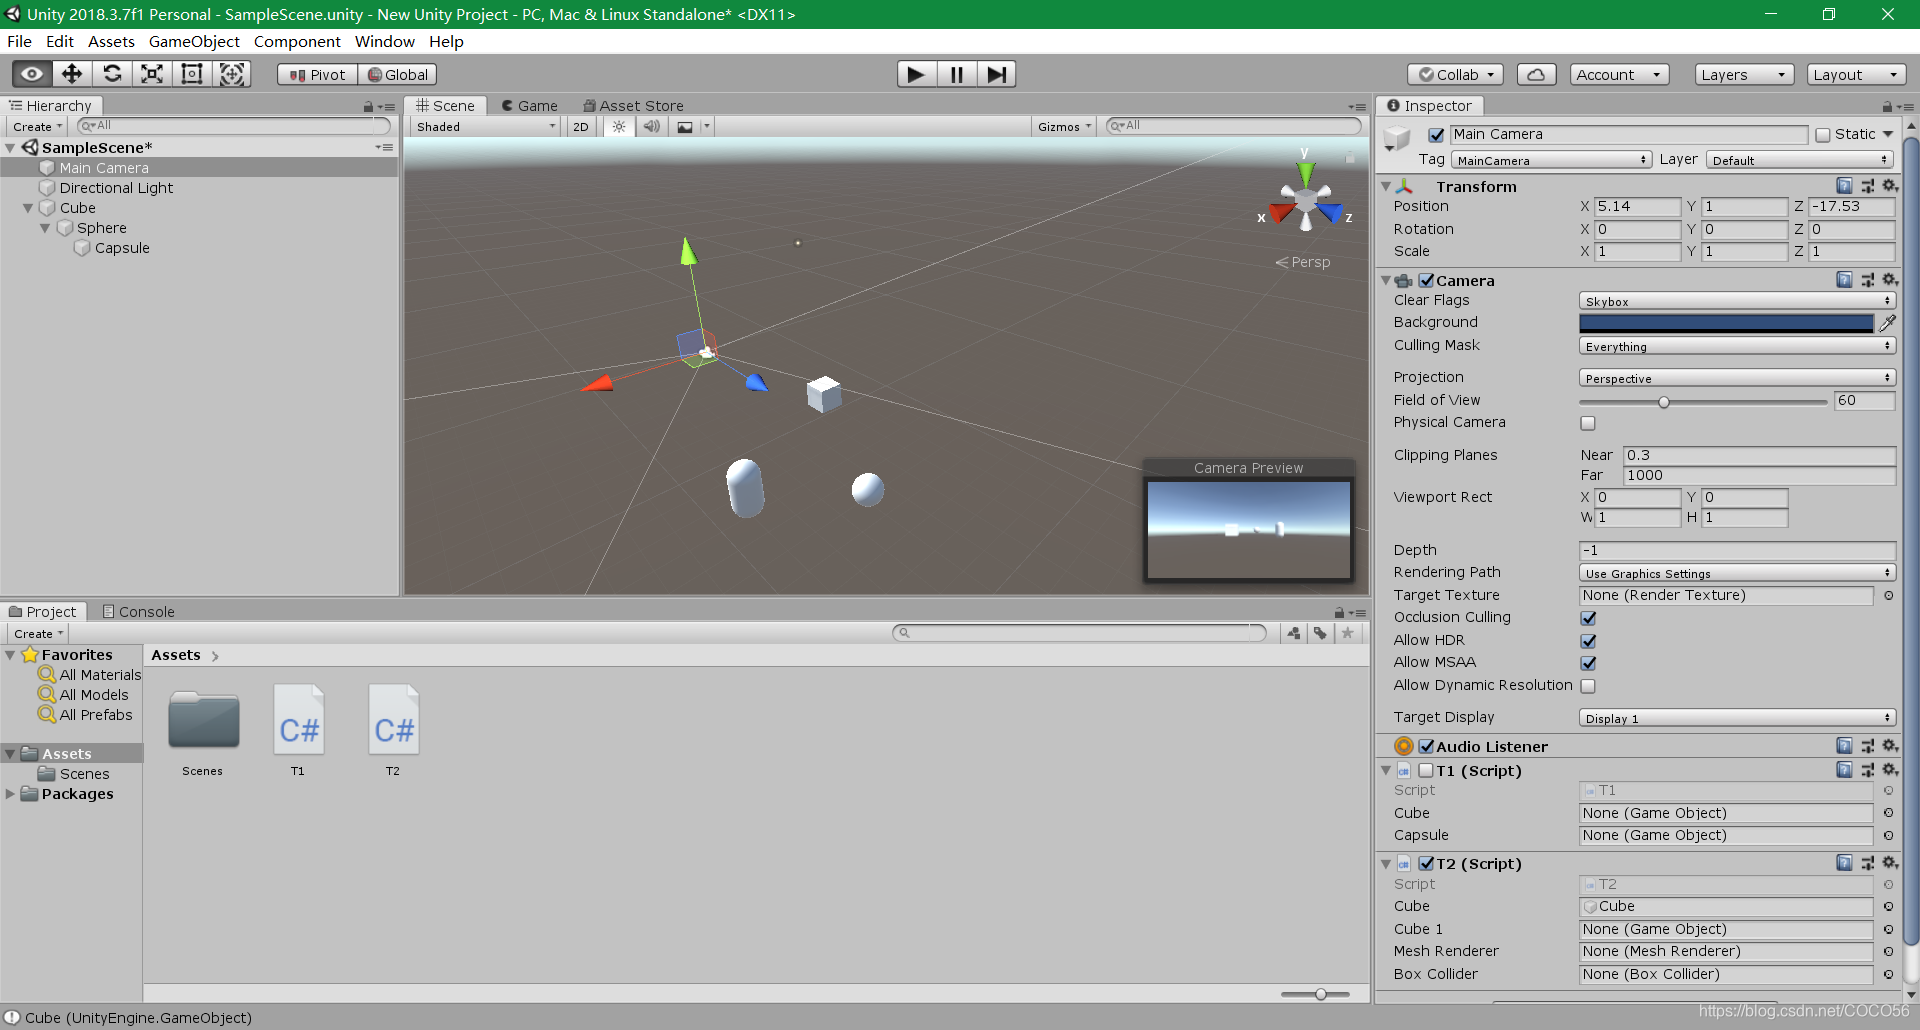
Task: Uncheck Allow HDR
Action: pos(1588,641)
